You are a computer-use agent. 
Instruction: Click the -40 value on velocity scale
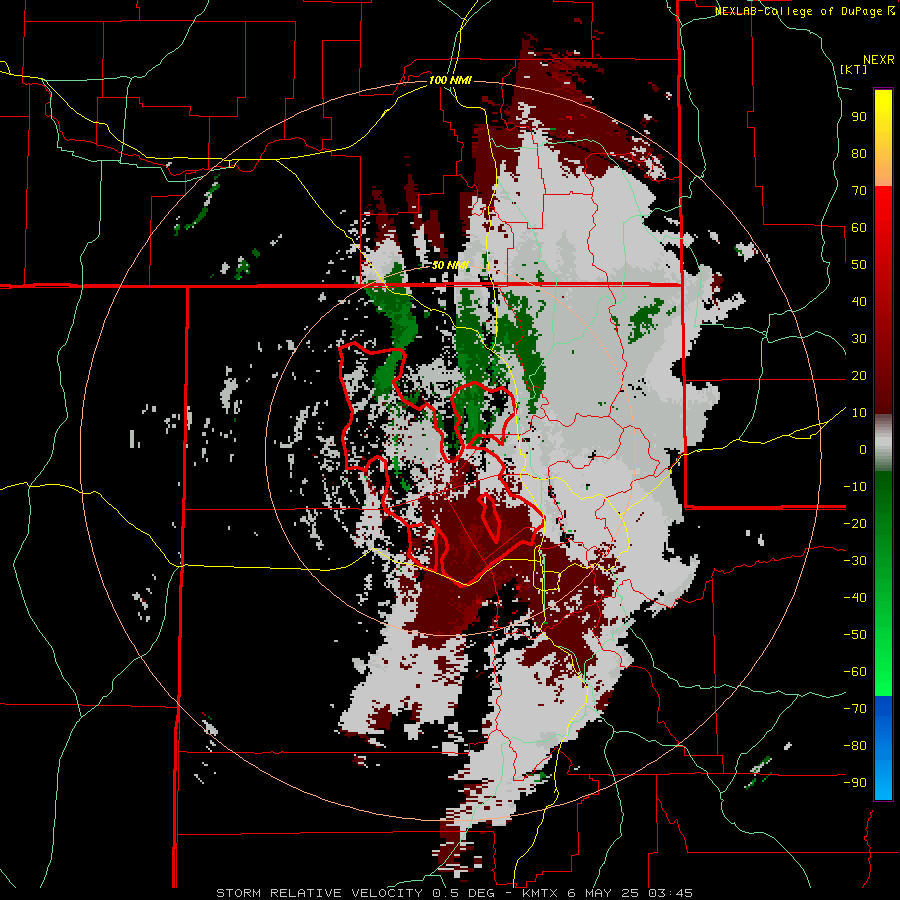pos(855,598)
